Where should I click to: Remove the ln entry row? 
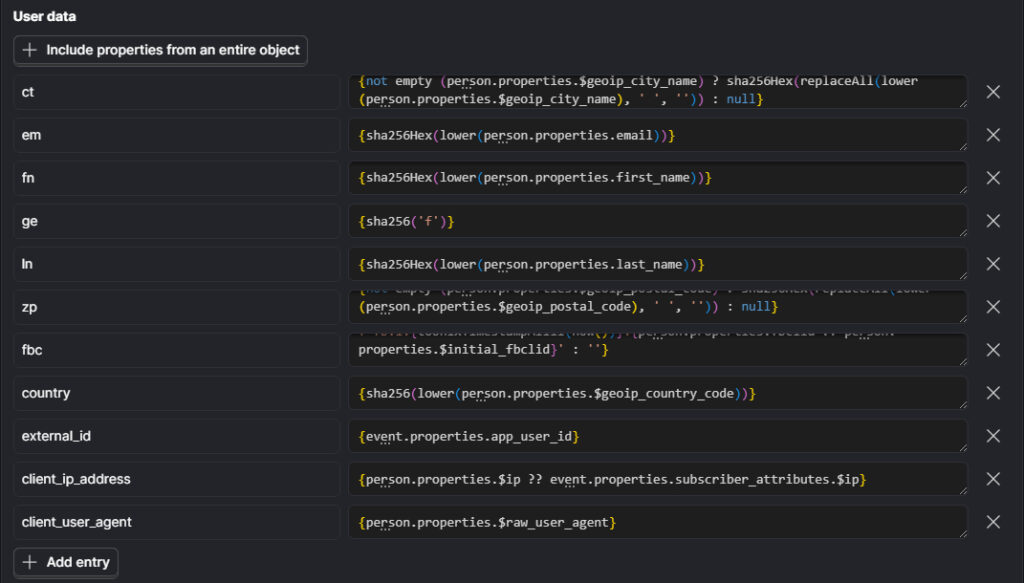coord(993,264)
